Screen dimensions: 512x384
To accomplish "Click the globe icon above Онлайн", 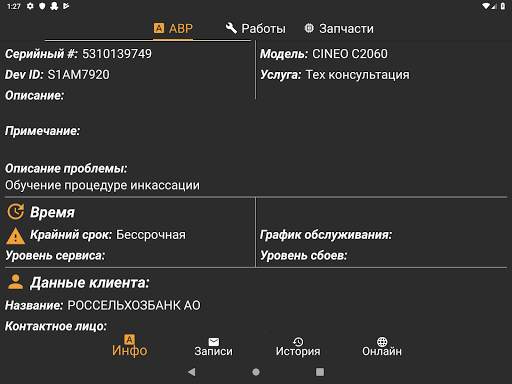I will [x=382, y=342].
